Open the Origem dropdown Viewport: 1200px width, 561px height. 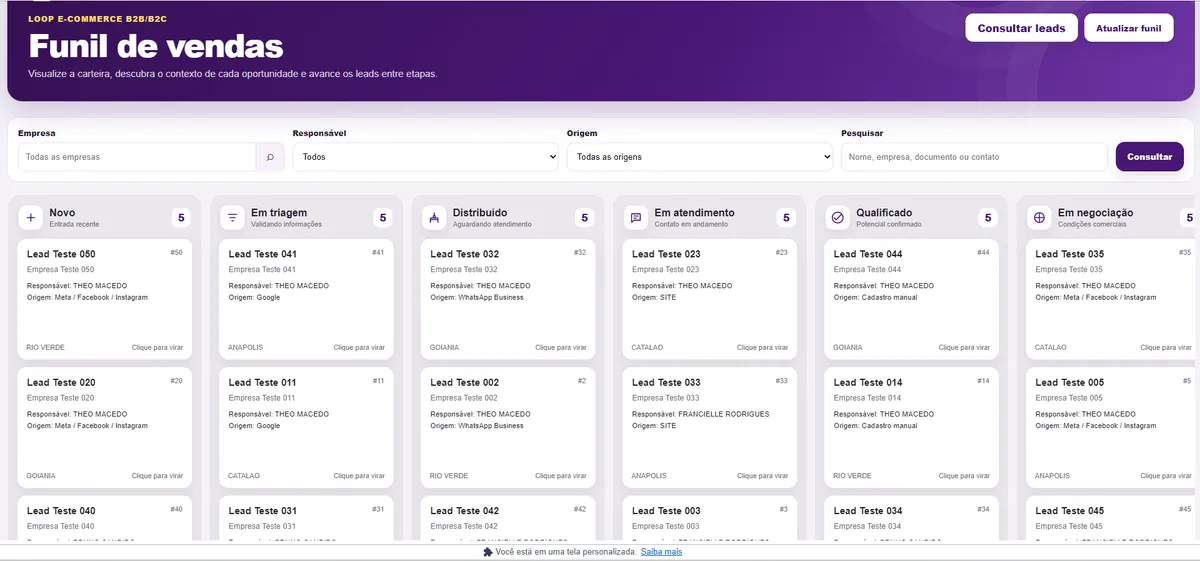[x=700, y=157]
